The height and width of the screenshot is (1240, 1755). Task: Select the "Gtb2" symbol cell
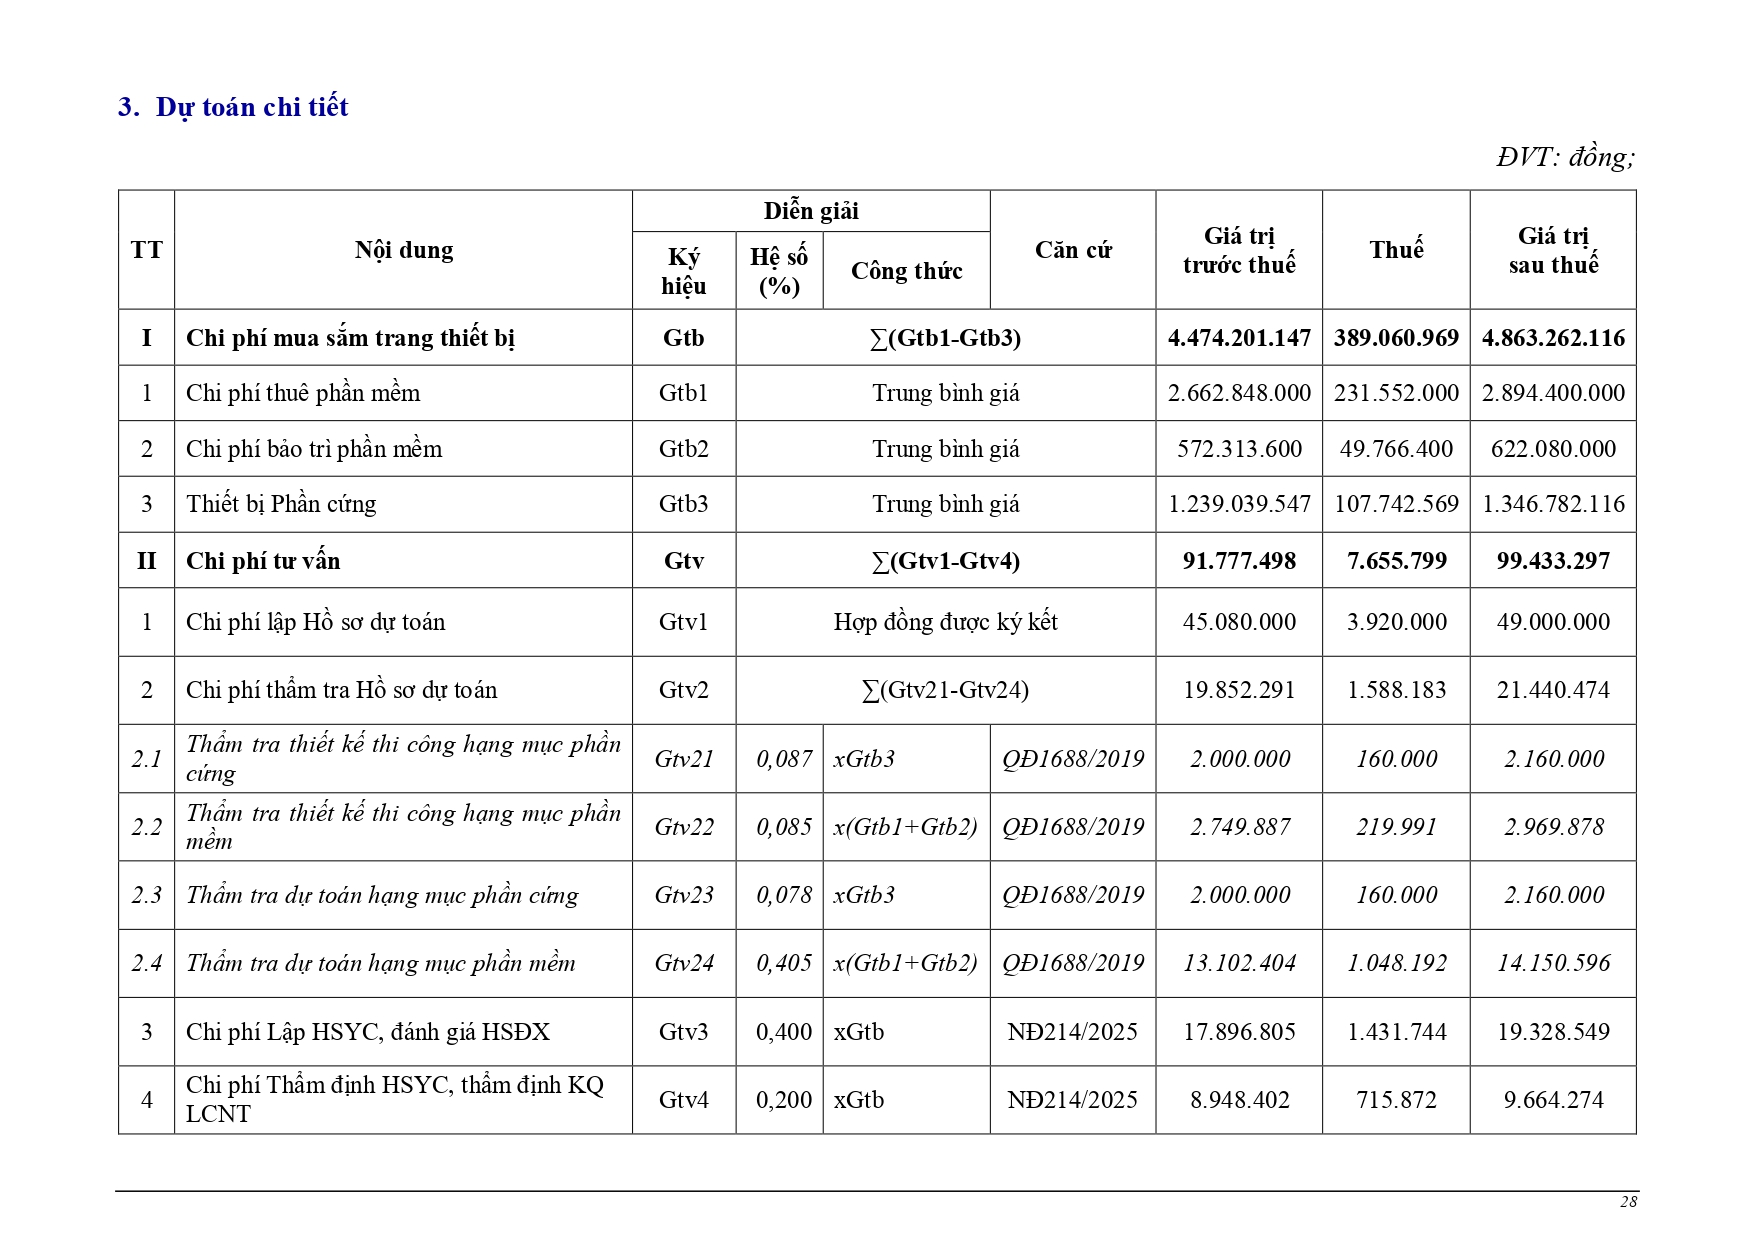[683, 449]
